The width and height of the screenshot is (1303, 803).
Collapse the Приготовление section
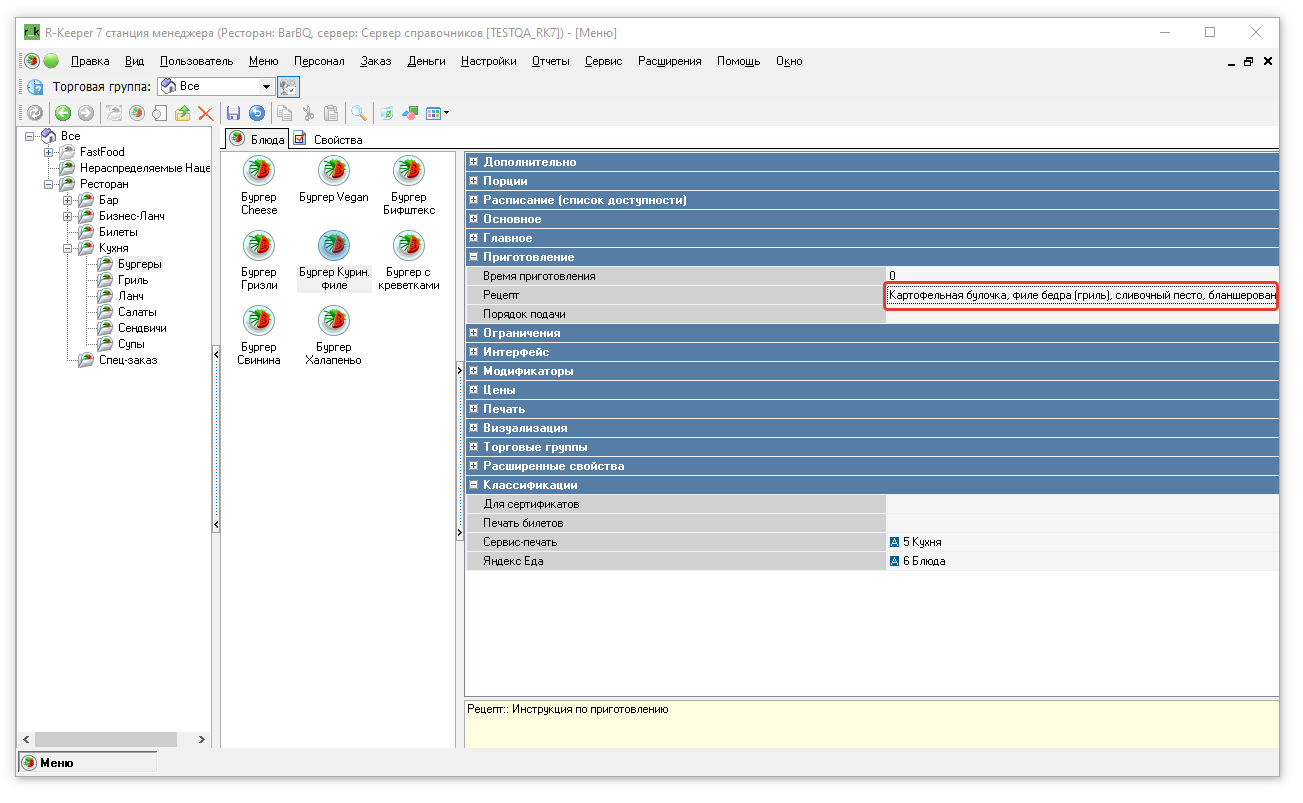(x=474, y=257)
